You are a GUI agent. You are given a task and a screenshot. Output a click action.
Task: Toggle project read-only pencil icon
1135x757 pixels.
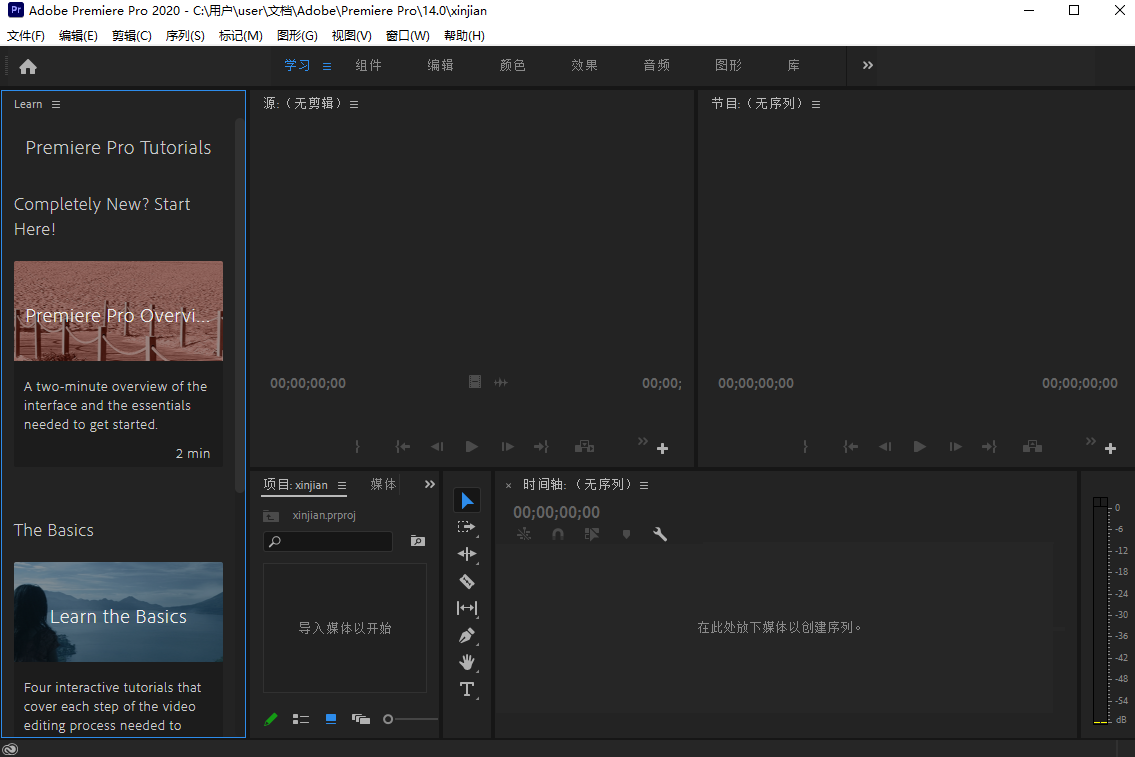coord(271,719)
